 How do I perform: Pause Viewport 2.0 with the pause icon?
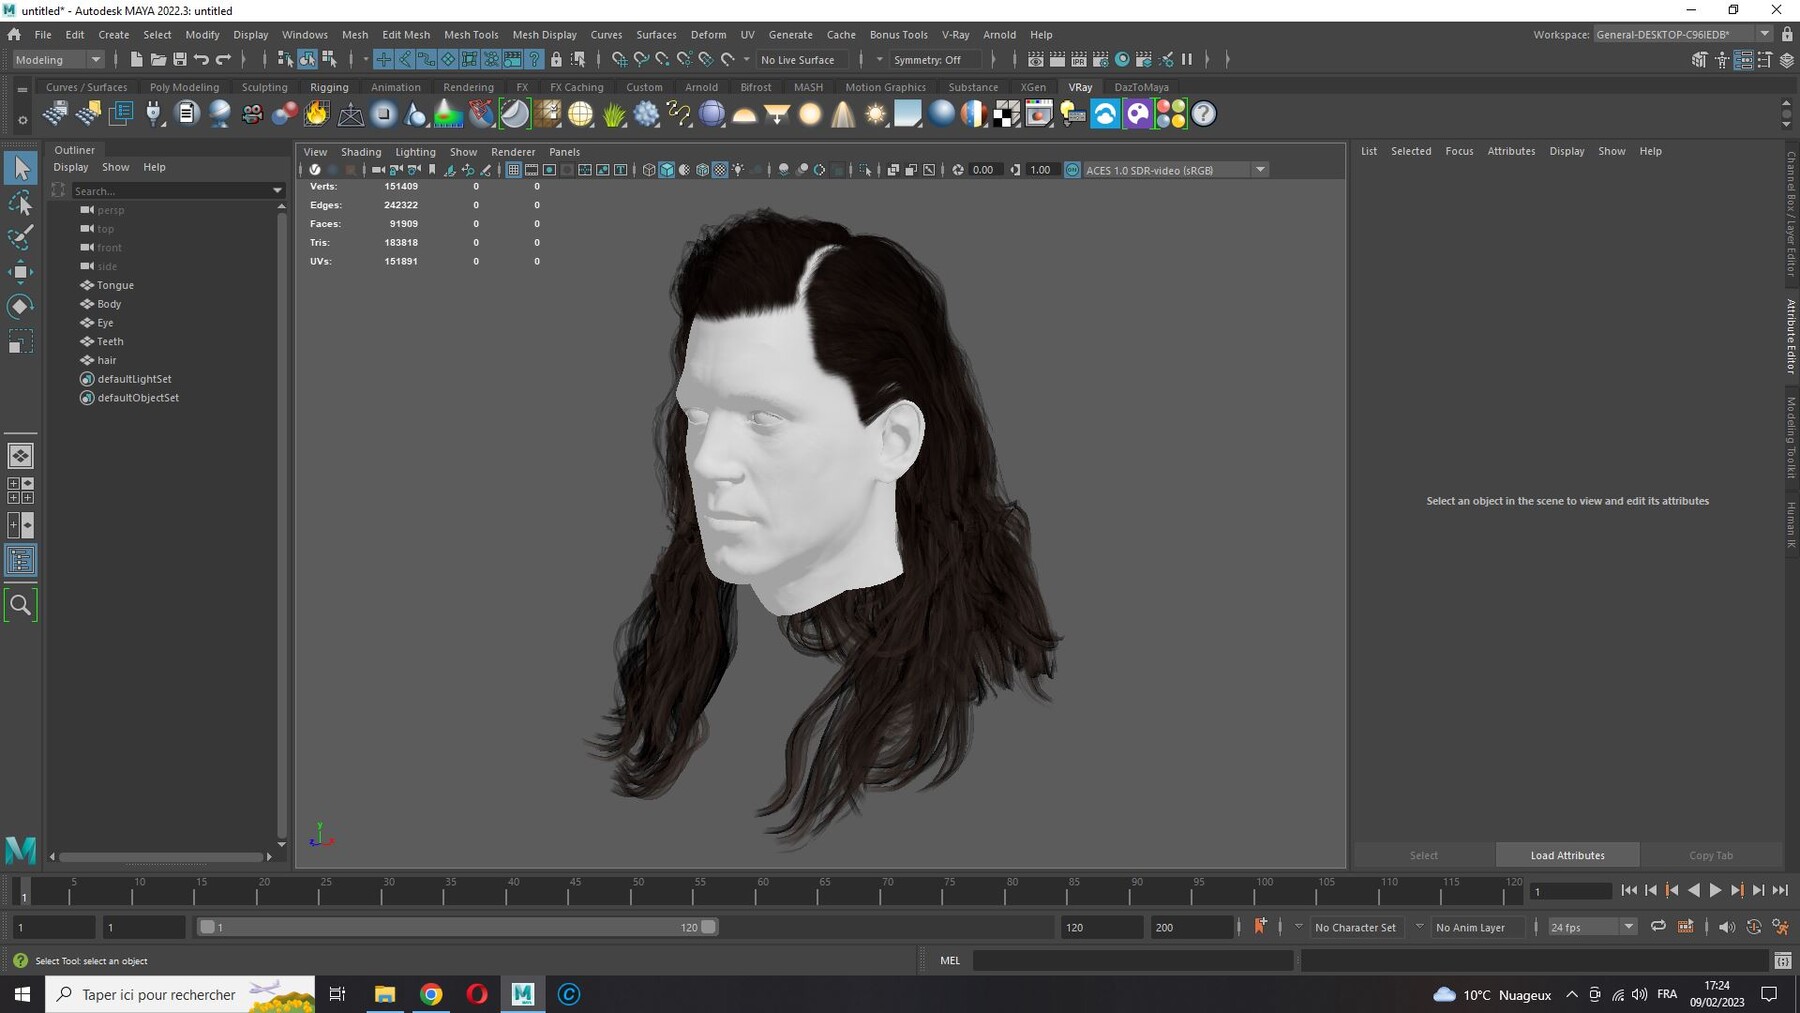click(1187, 59)
